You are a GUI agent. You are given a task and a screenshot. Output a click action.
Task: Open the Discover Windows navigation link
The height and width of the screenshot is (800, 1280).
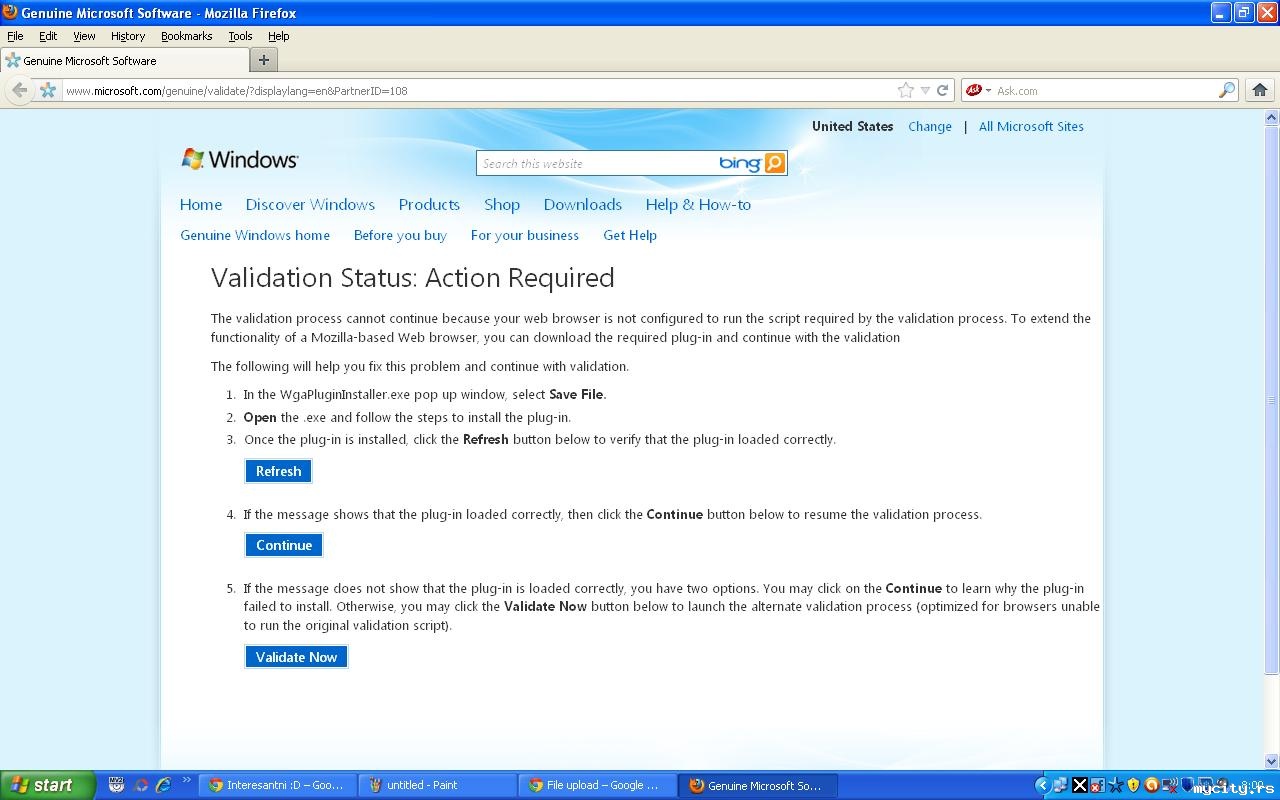tap(310, 204)
